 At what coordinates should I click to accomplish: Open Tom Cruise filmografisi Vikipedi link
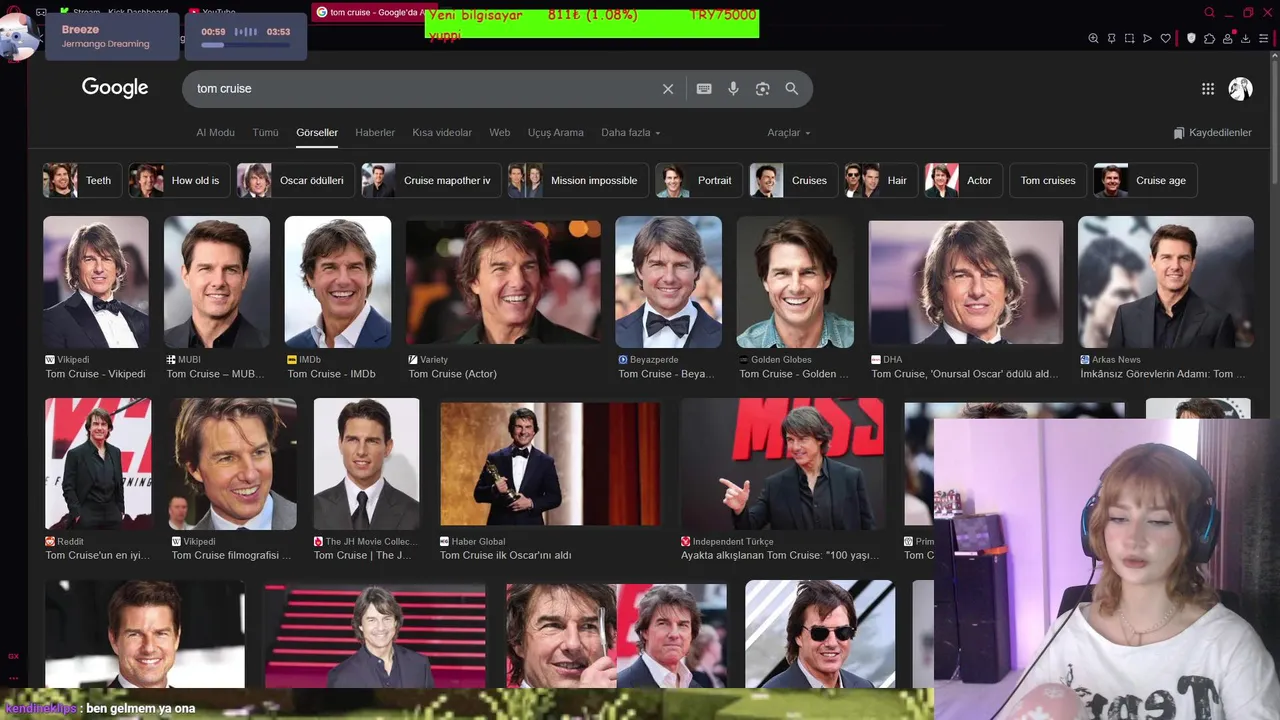pos(229,555)
